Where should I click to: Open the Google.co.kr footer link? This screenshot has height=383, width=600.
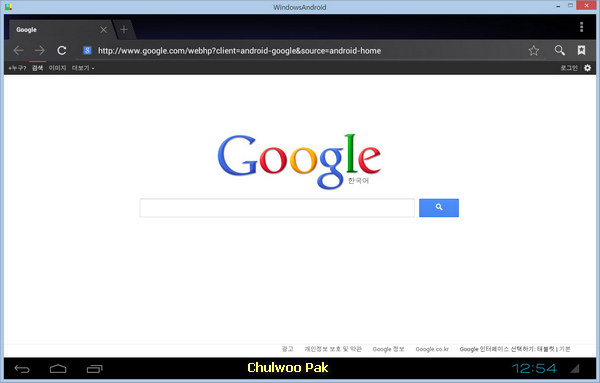pos(432,349)
